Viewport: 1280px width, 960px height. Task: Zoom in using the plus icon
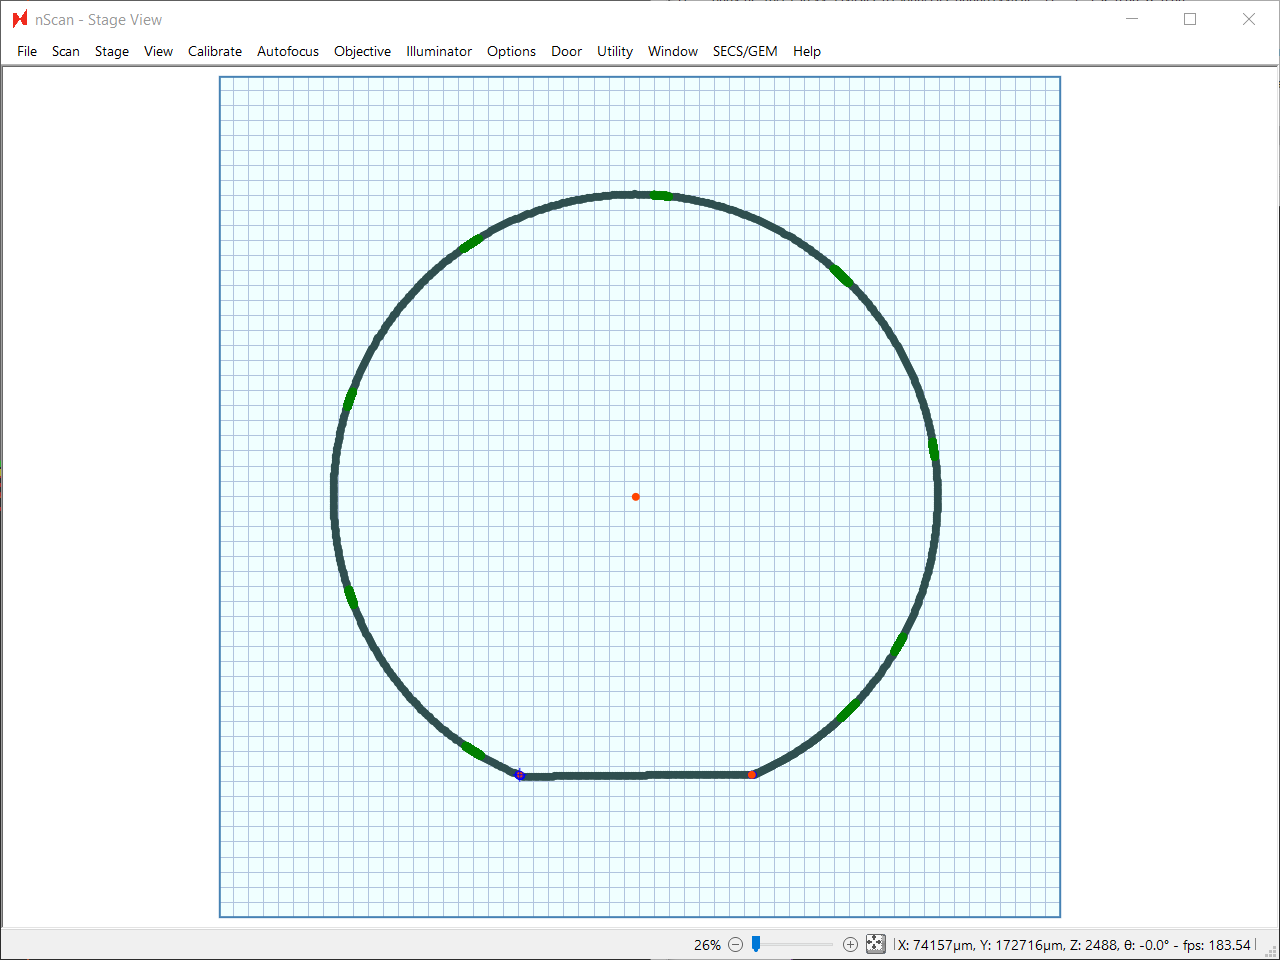(x=849, y=944)
